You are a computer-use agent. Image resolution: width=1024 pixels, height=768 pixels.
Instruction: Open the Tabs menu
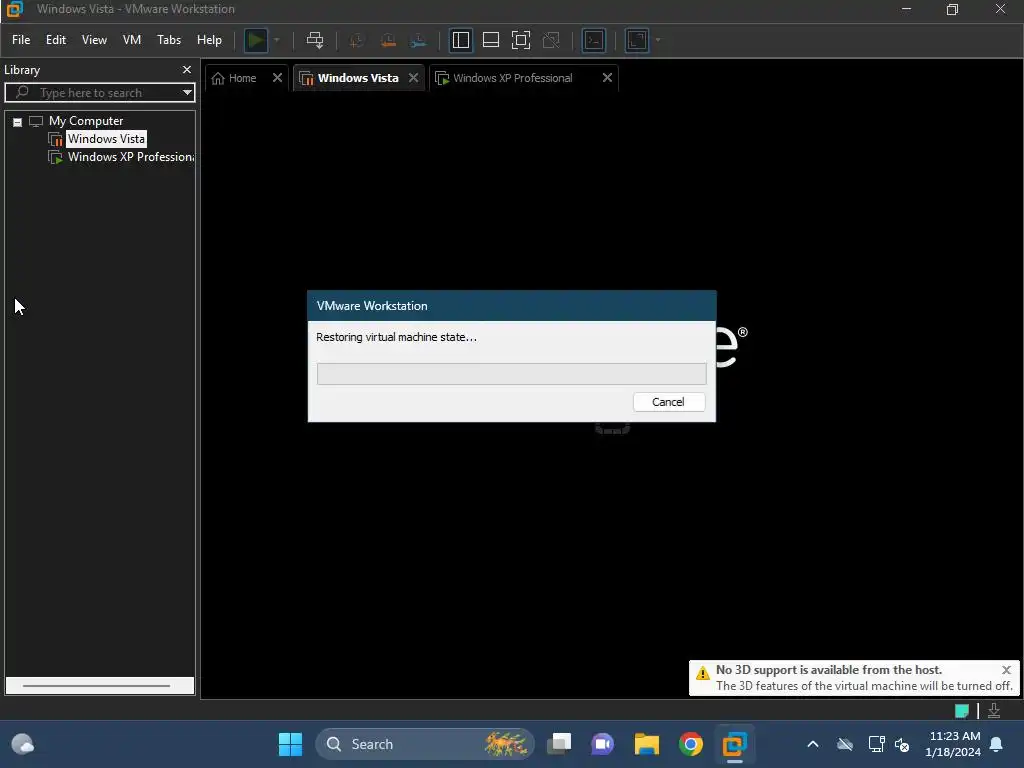pyautogui.click(x=168, y=40)
